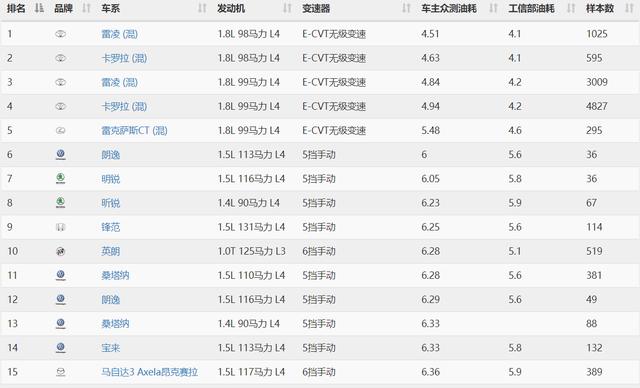Sort table by 车系 column arrow
Viewport: 640px width, 388px height.
tap(202, 8)
